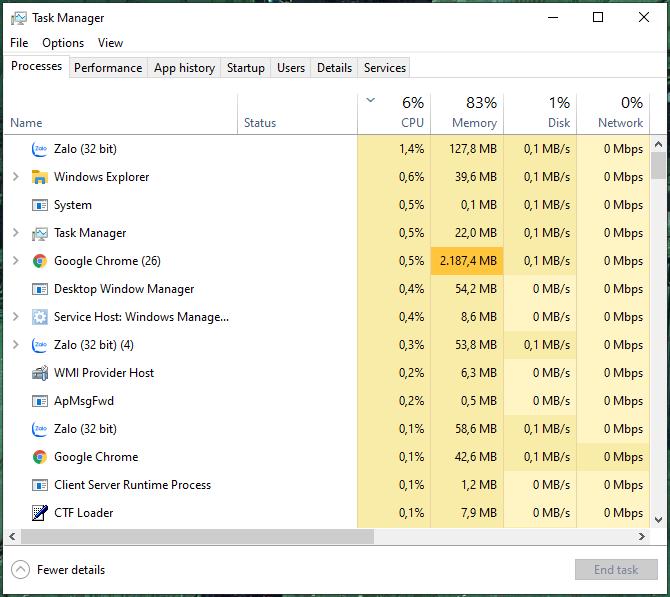Sort by the Memory column header
Viewport: 670px width, 597px height.
point(467,114)
